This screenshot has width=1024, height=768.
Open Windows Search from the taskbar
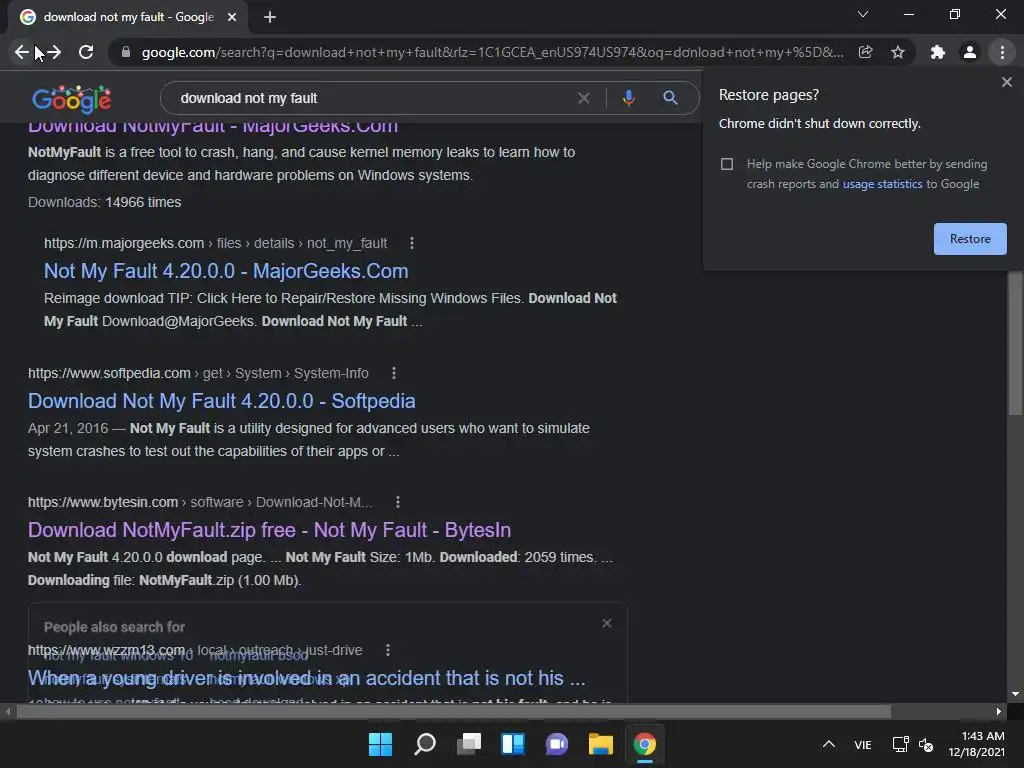click(x=424, y=744)
